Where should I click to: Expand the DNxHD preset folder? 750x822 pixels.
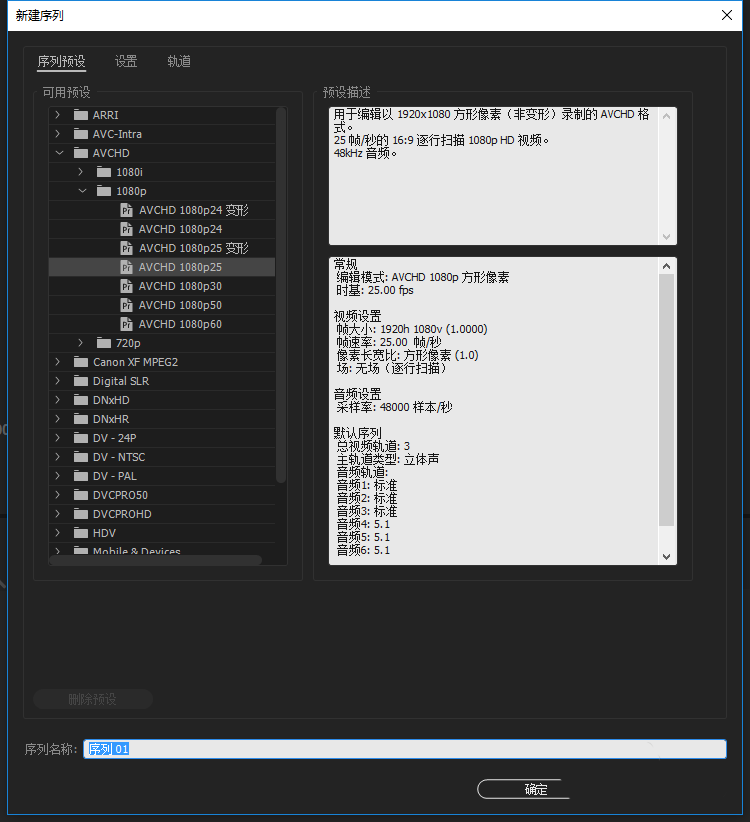coord(58,400)
